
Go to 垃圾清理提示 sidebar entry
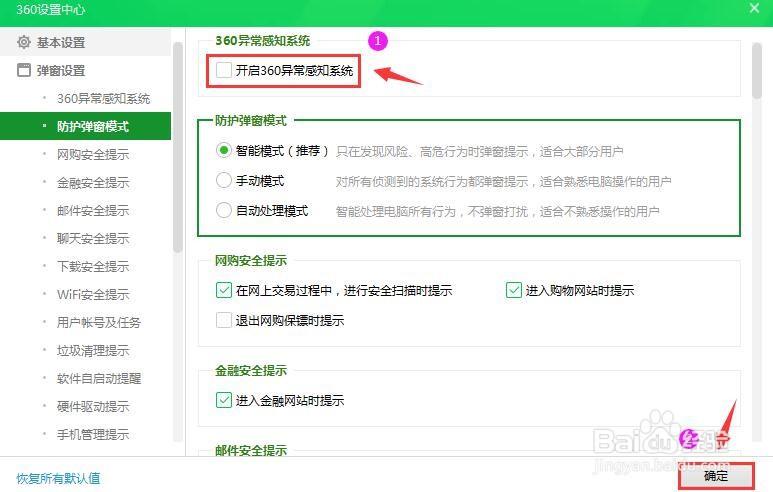(x=93, y=351)
